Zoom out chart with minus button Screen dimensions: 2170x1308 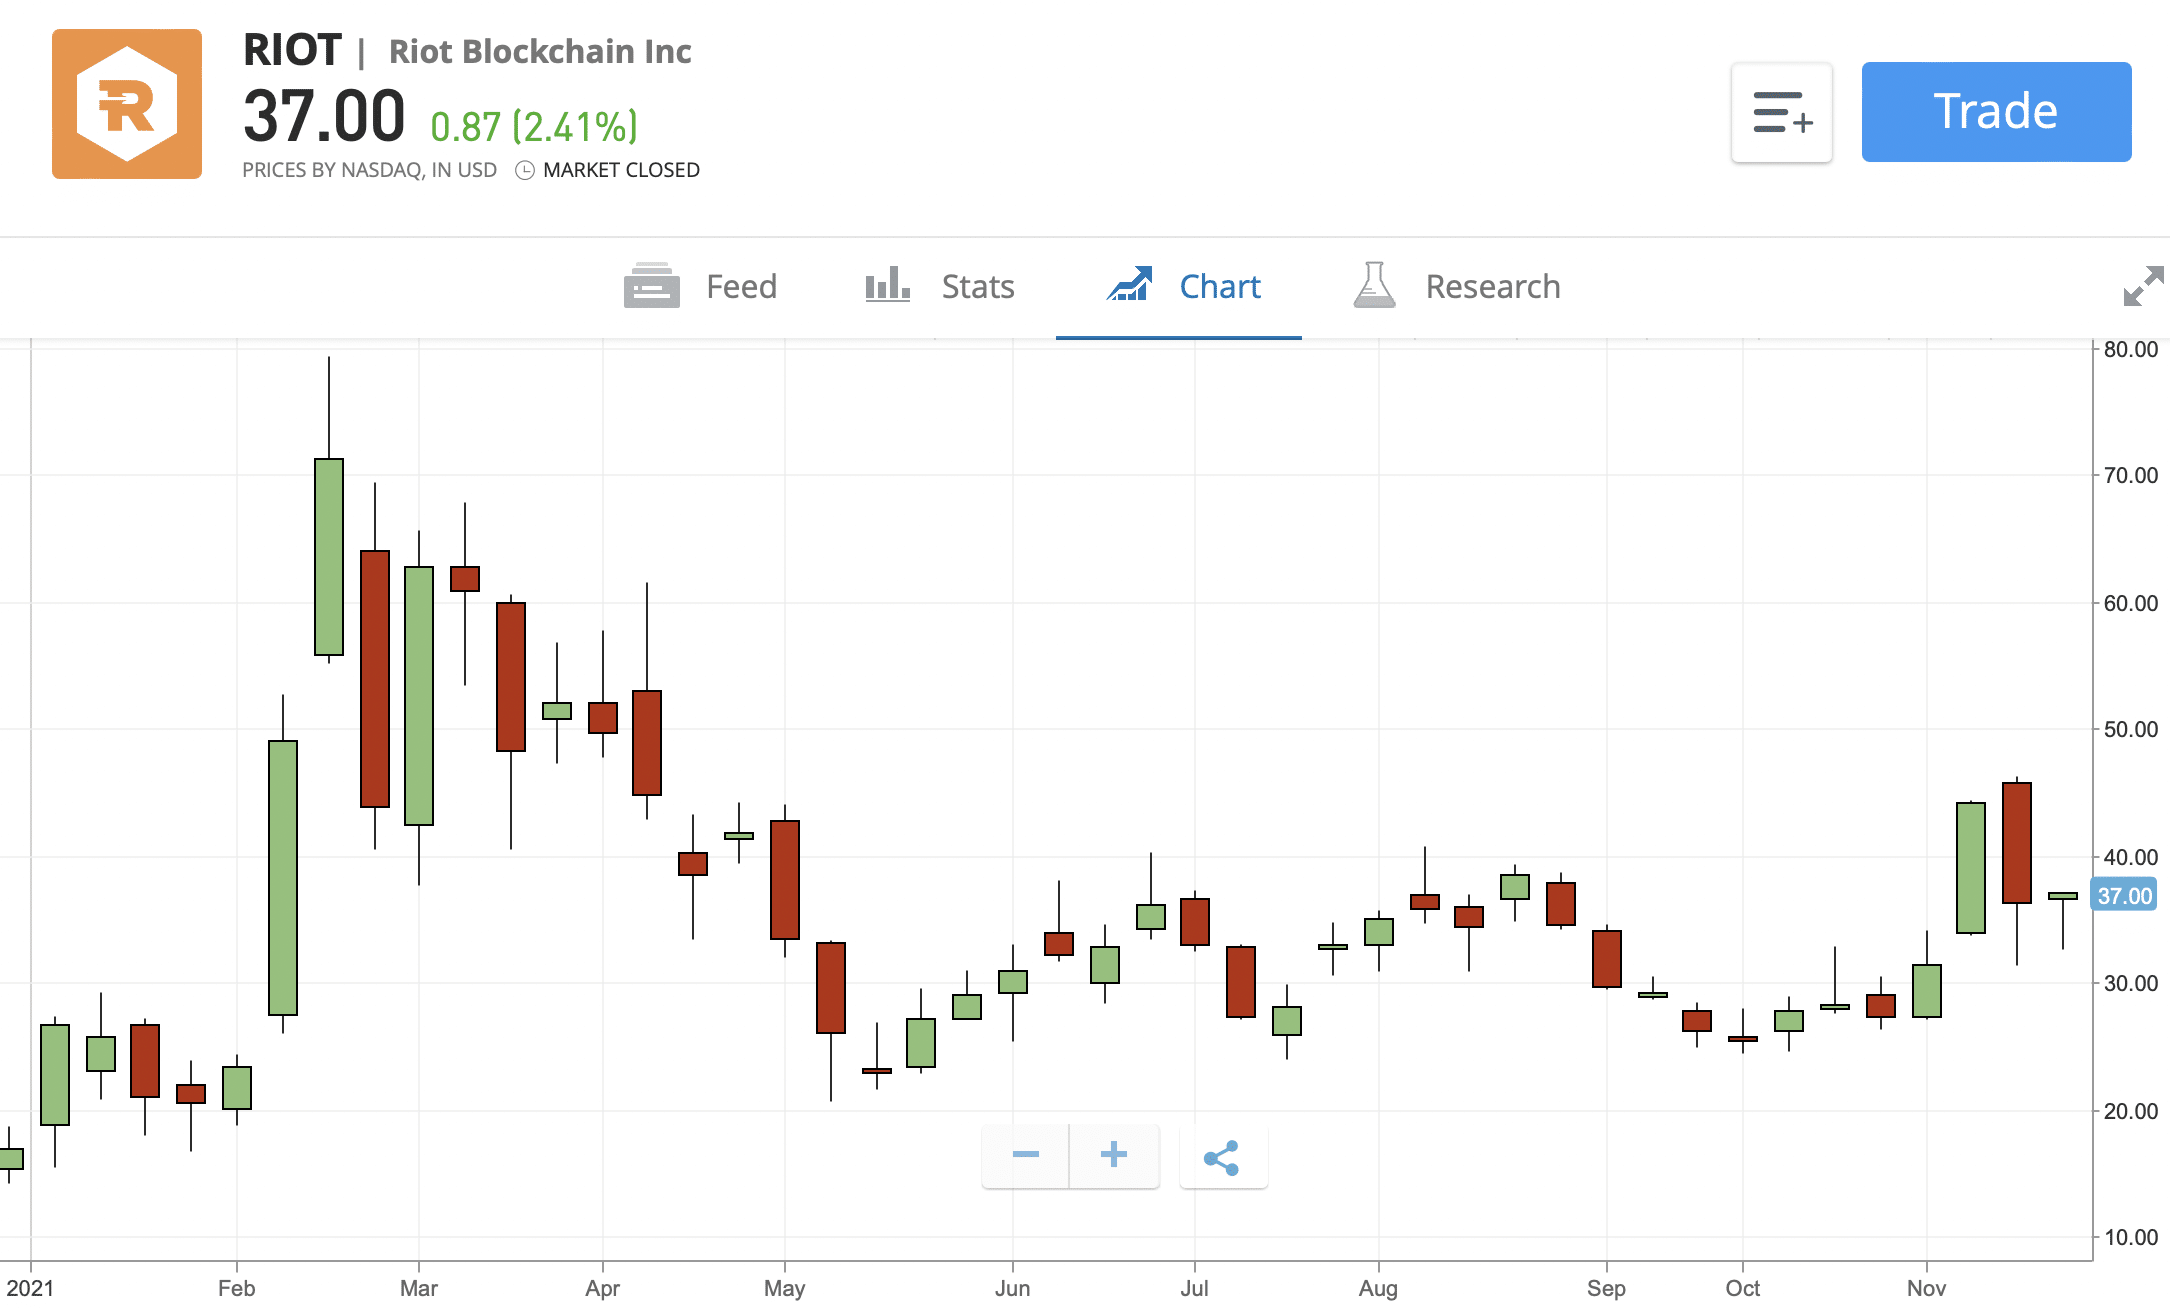(1026, 1156)
